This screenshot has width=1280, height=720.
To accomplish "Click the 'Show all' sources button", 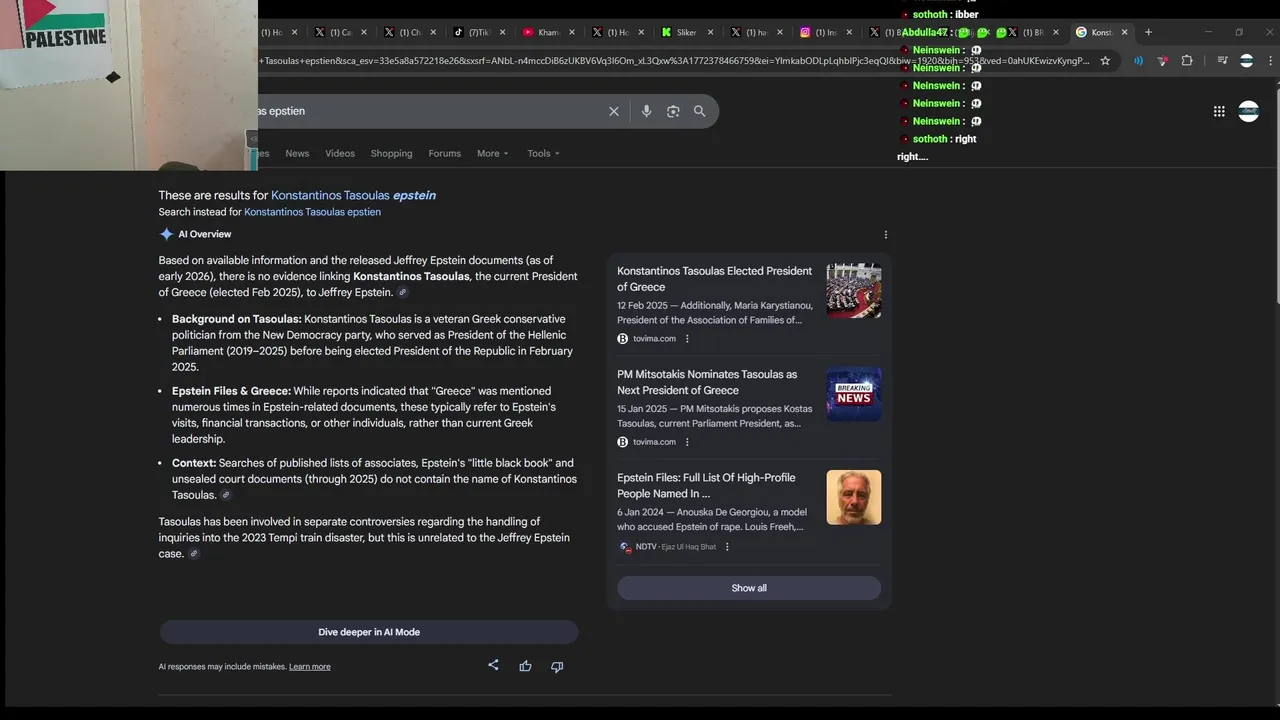I will click(x=749, y=588).
